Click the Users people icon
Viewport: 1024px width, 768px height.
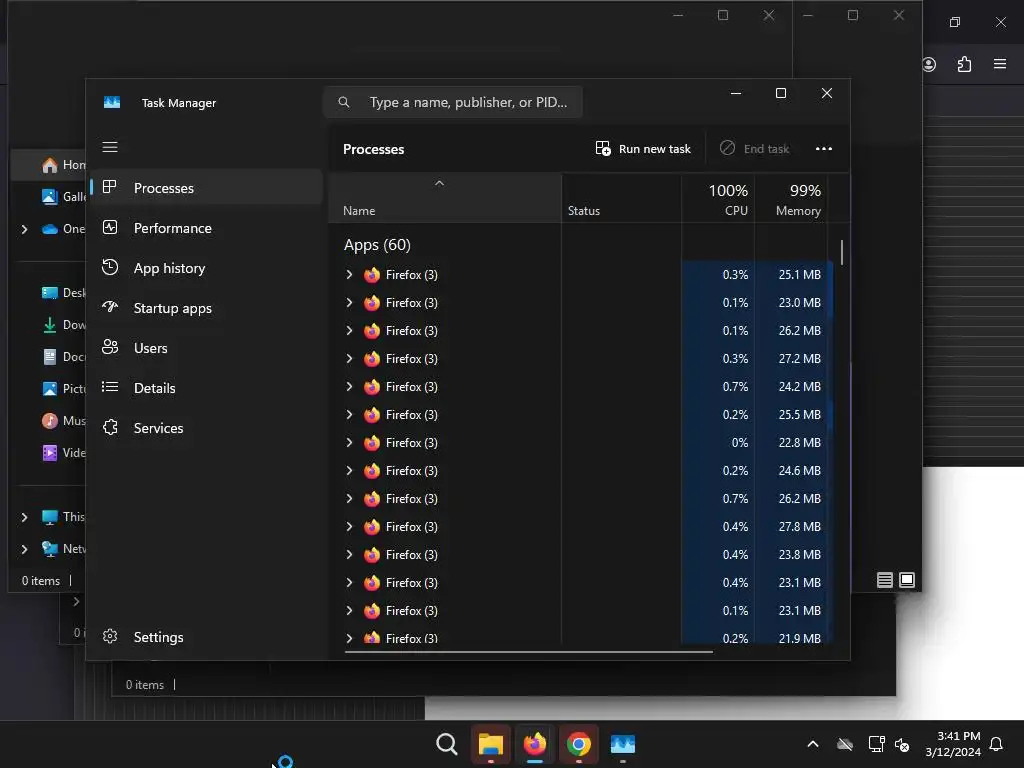[x=110, y=347]
